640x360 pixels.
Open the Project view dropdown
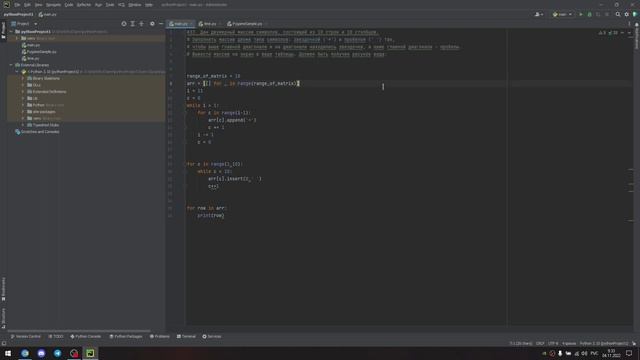(x=24, y=24)
